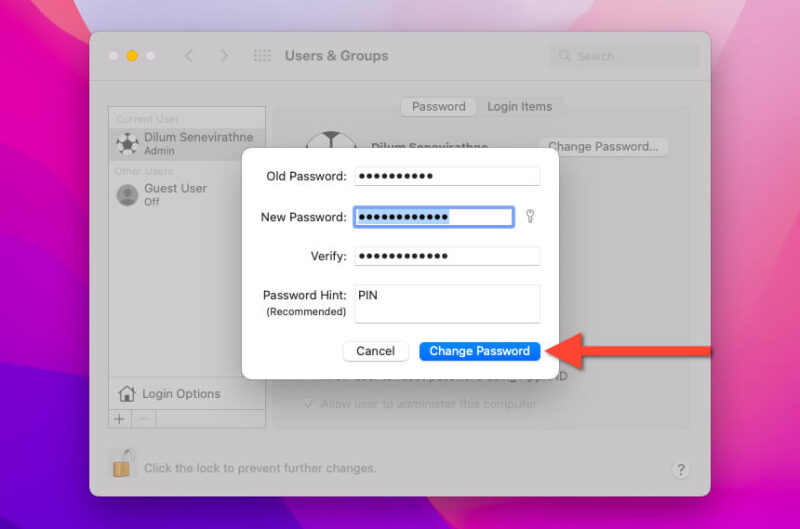Screen dimensions: 800x529
Task: Click the dimmed Change Password… button
Action: point(603,146)
